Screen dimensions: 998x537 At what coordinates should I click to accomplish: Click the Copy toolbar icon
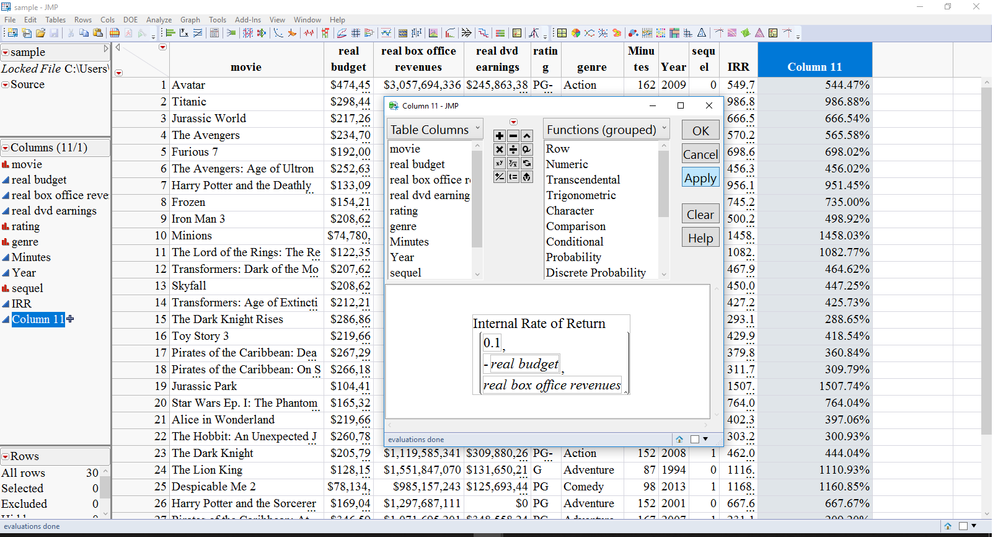click(84, 32)
